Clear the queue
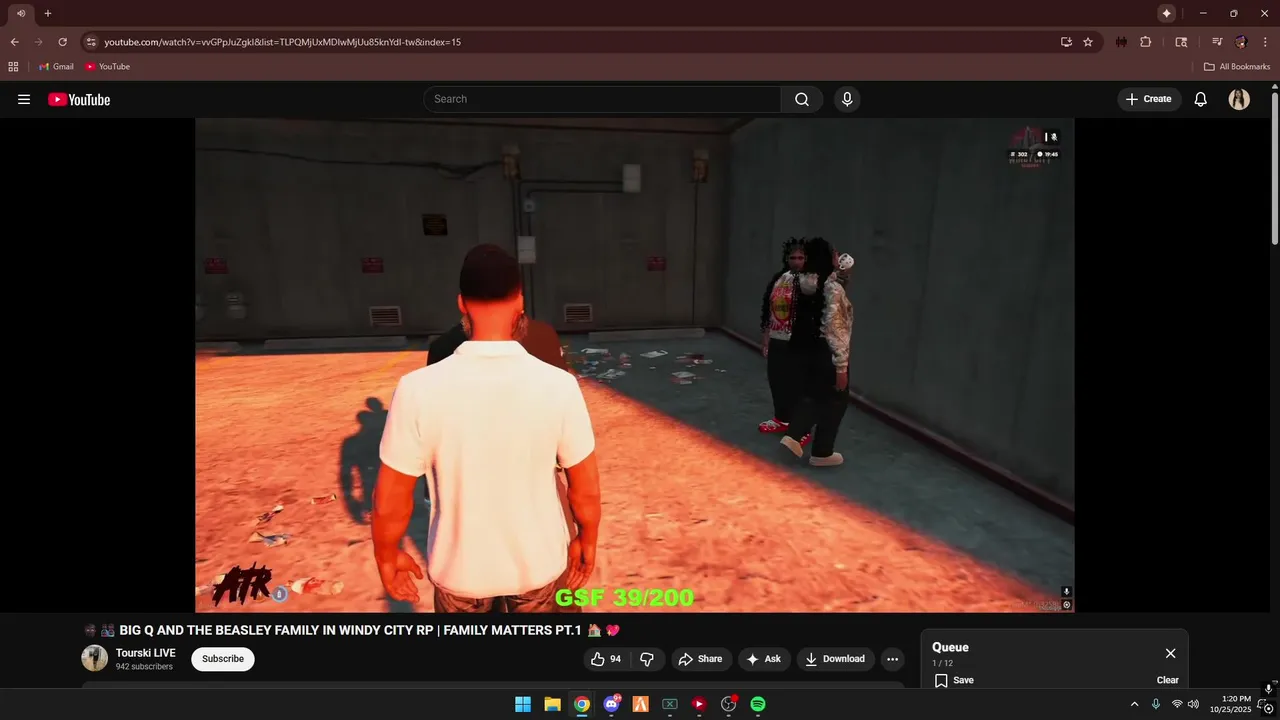Image resolution: width=1280 pixels, height=720 pixels. coord(1168,680)
